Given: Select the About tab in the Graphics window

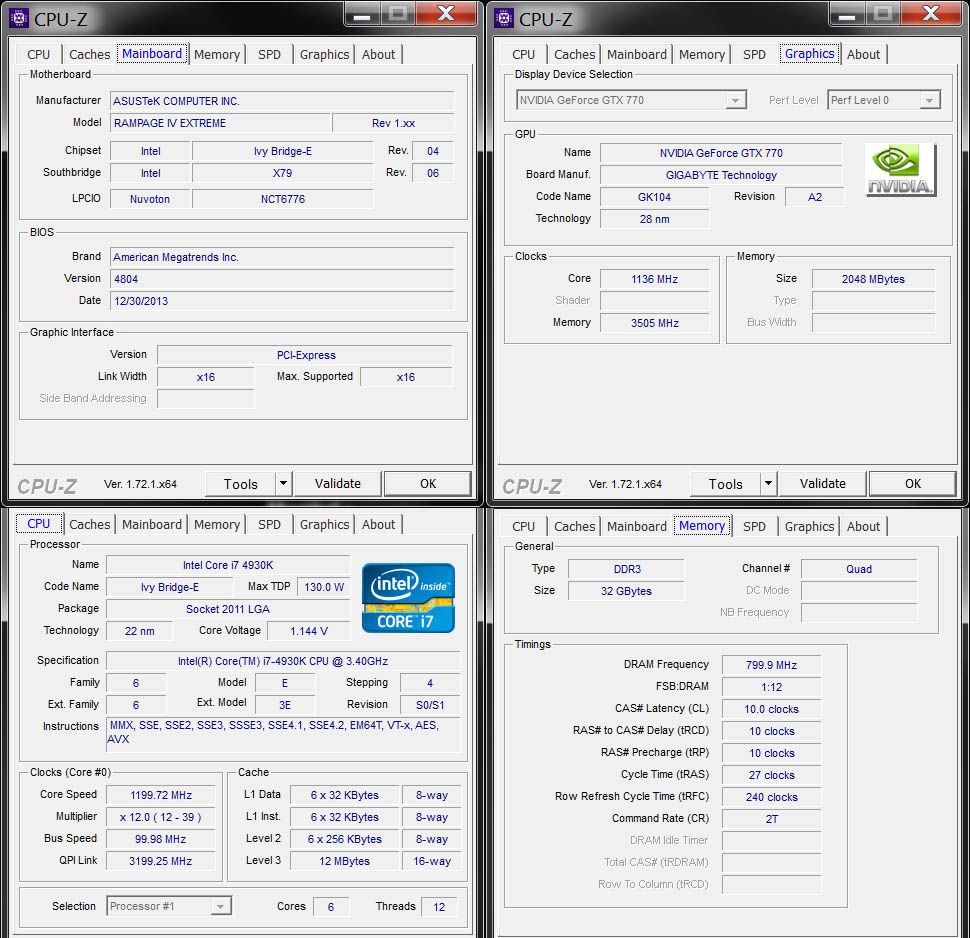Looking at the screenshot, I should [864, 54].
